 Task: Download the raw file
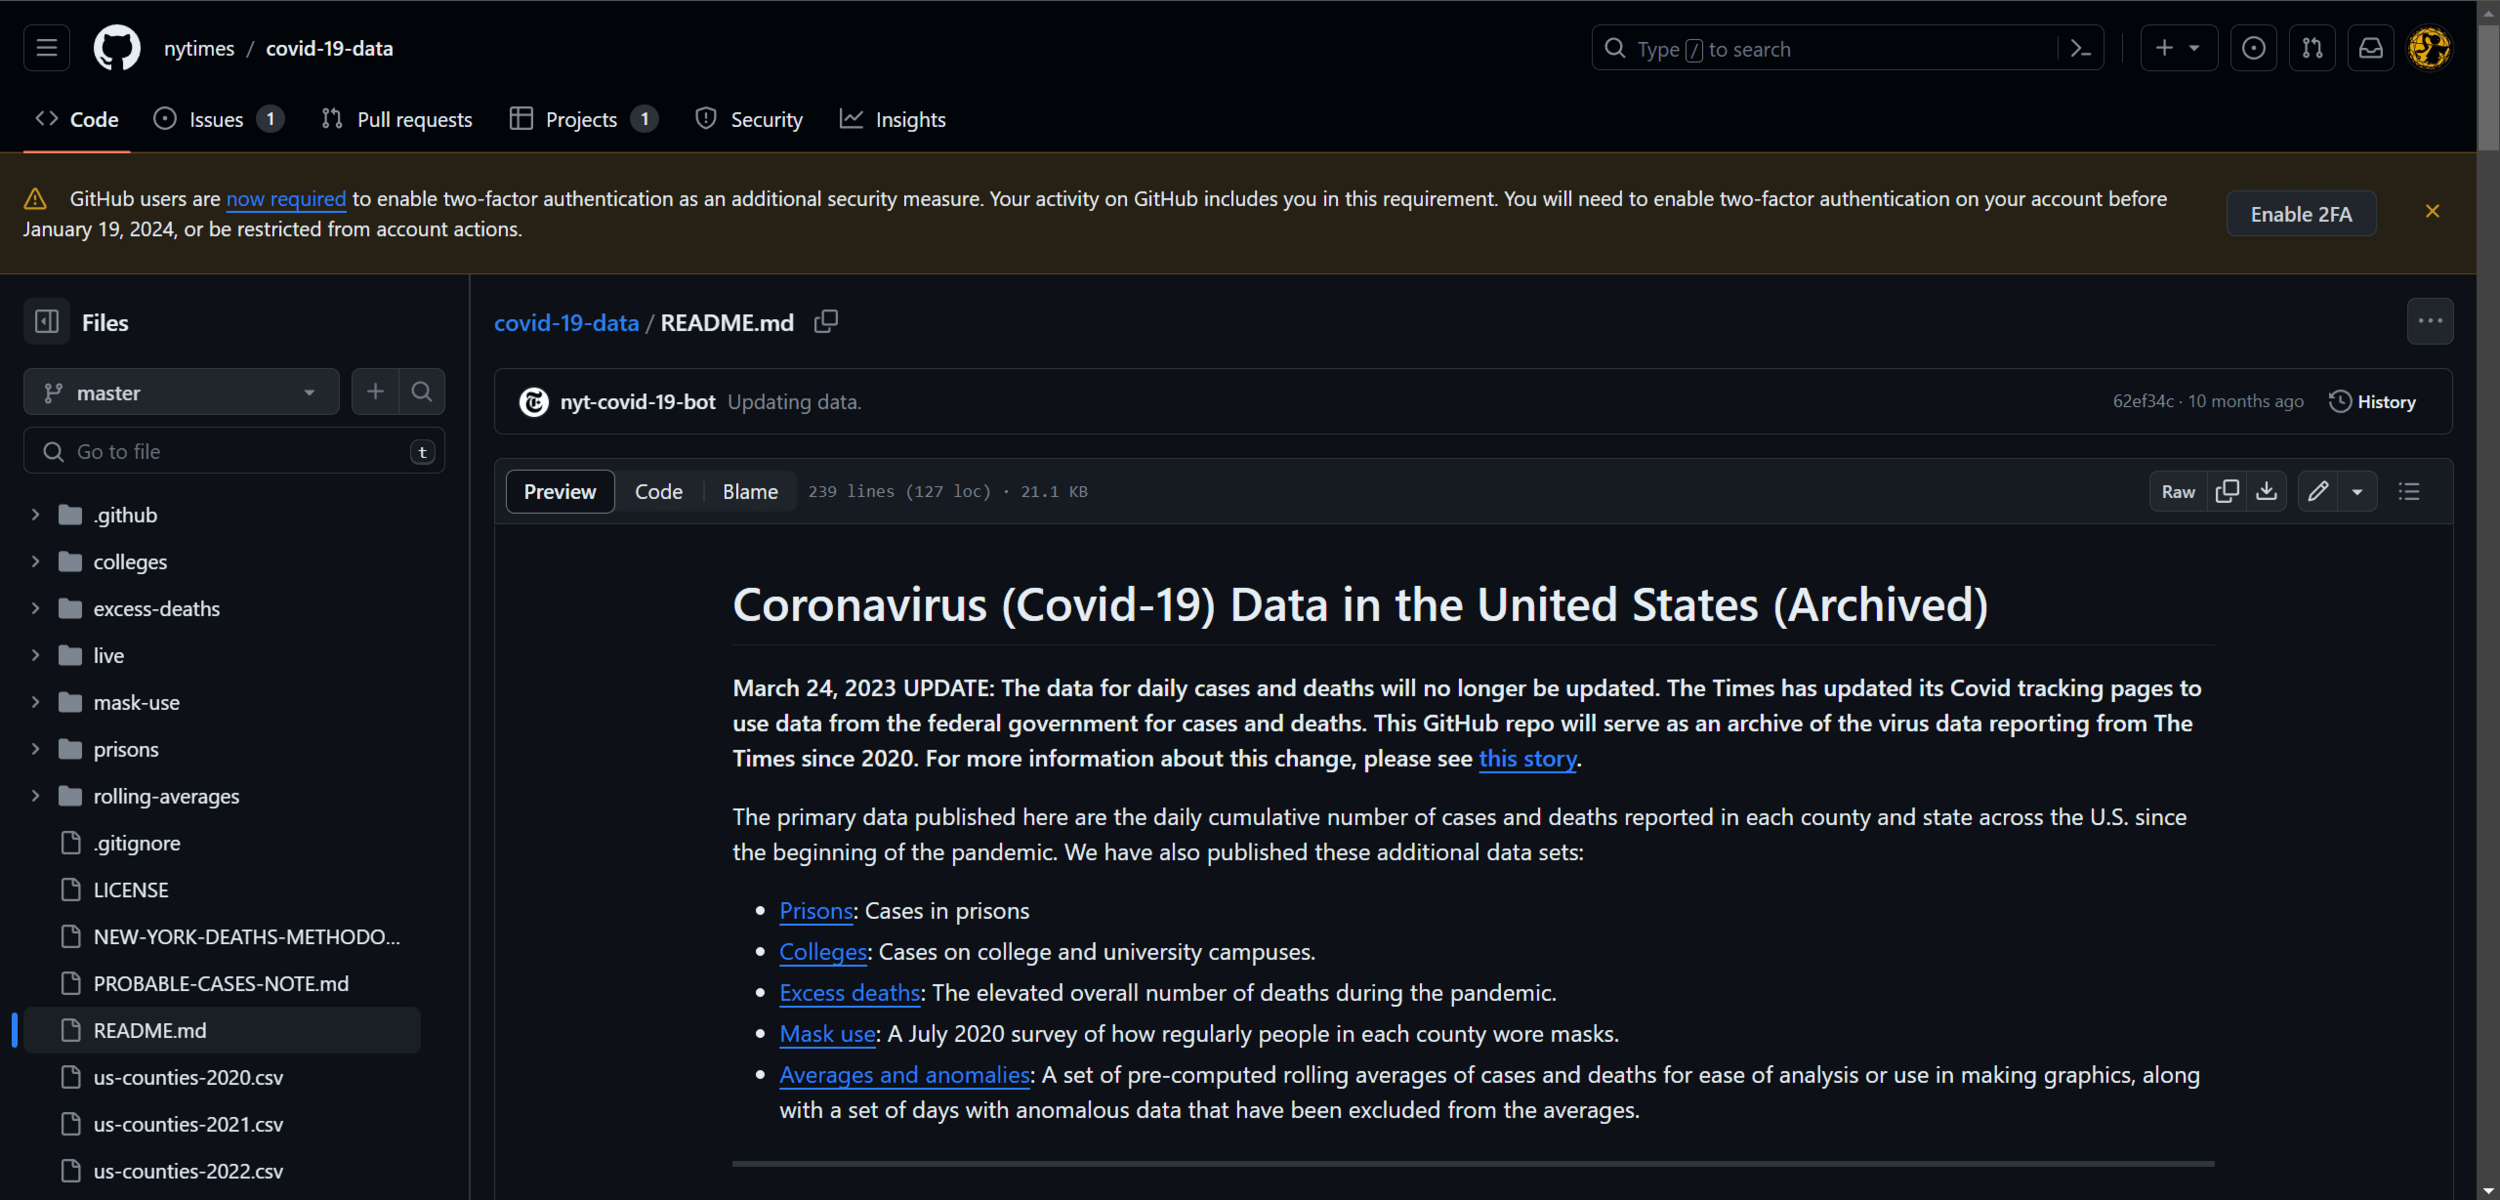tap(2266, 491)
